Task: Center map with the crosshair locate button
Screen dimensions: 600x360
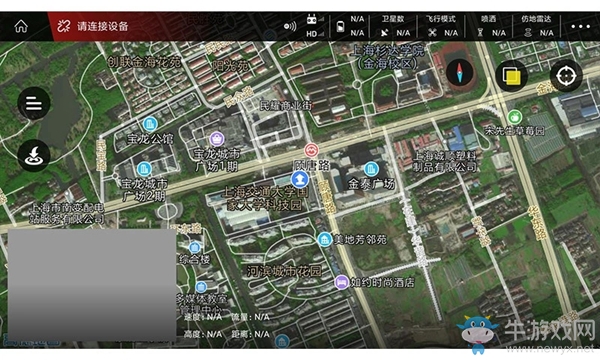Action: (566, 75)
